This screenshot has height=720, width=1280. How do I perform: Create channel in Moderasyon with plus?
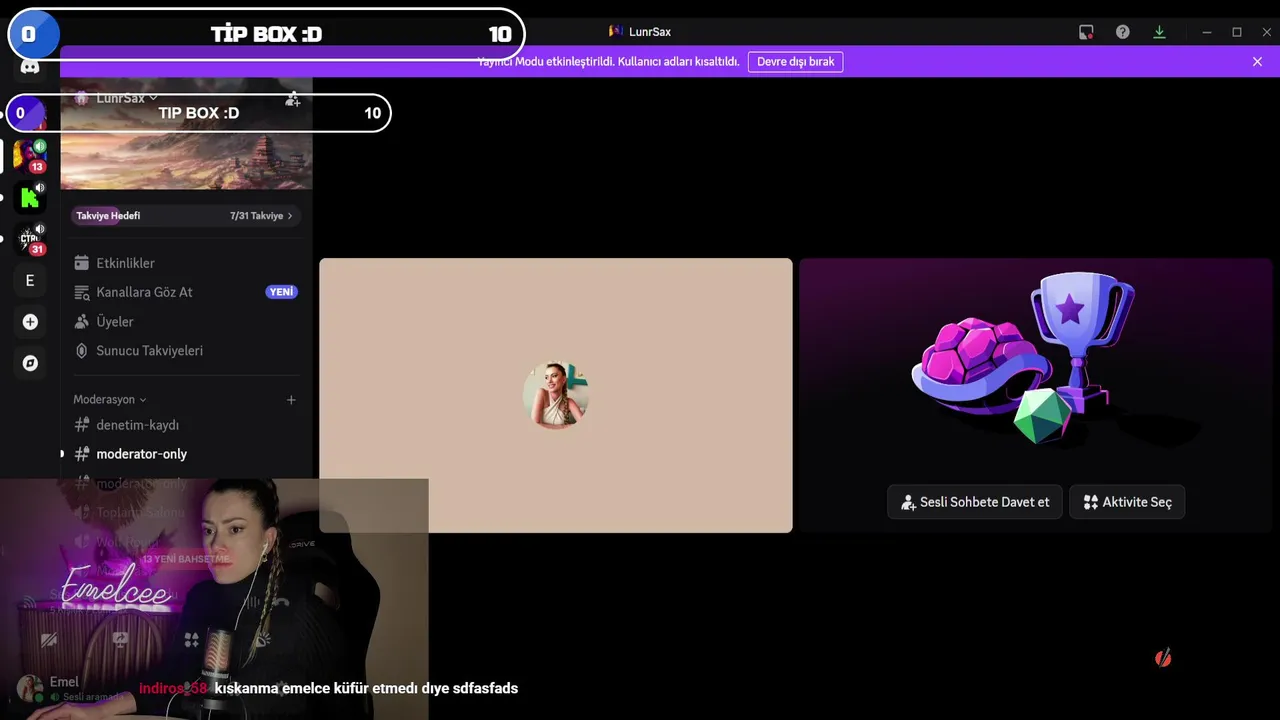click(x=291, y=400)
